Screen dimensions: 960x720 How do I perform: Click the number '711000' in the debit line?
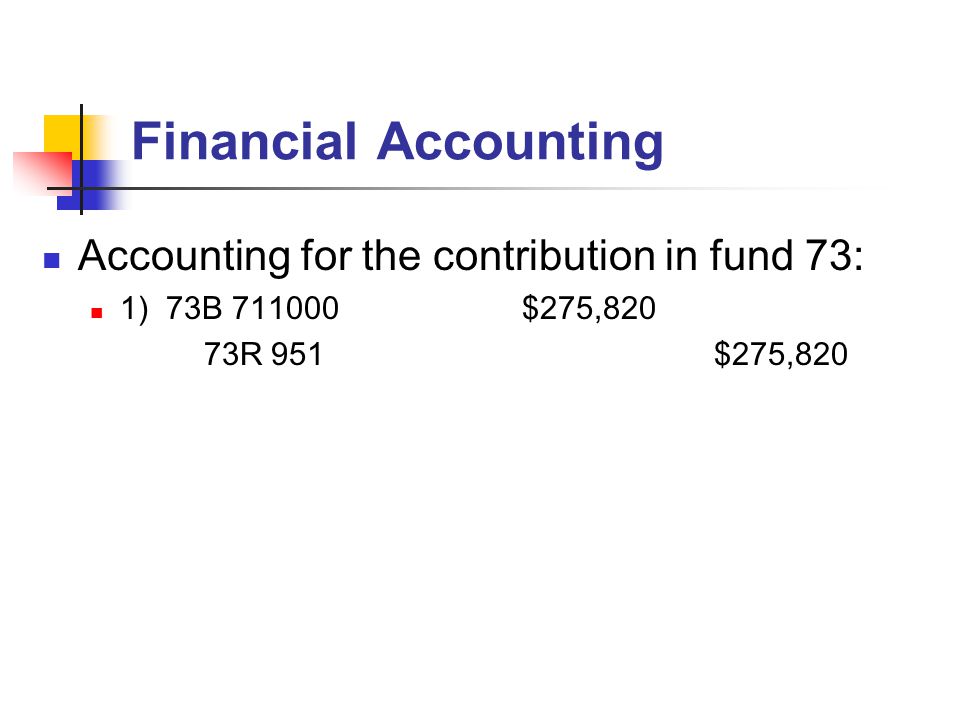285,308
